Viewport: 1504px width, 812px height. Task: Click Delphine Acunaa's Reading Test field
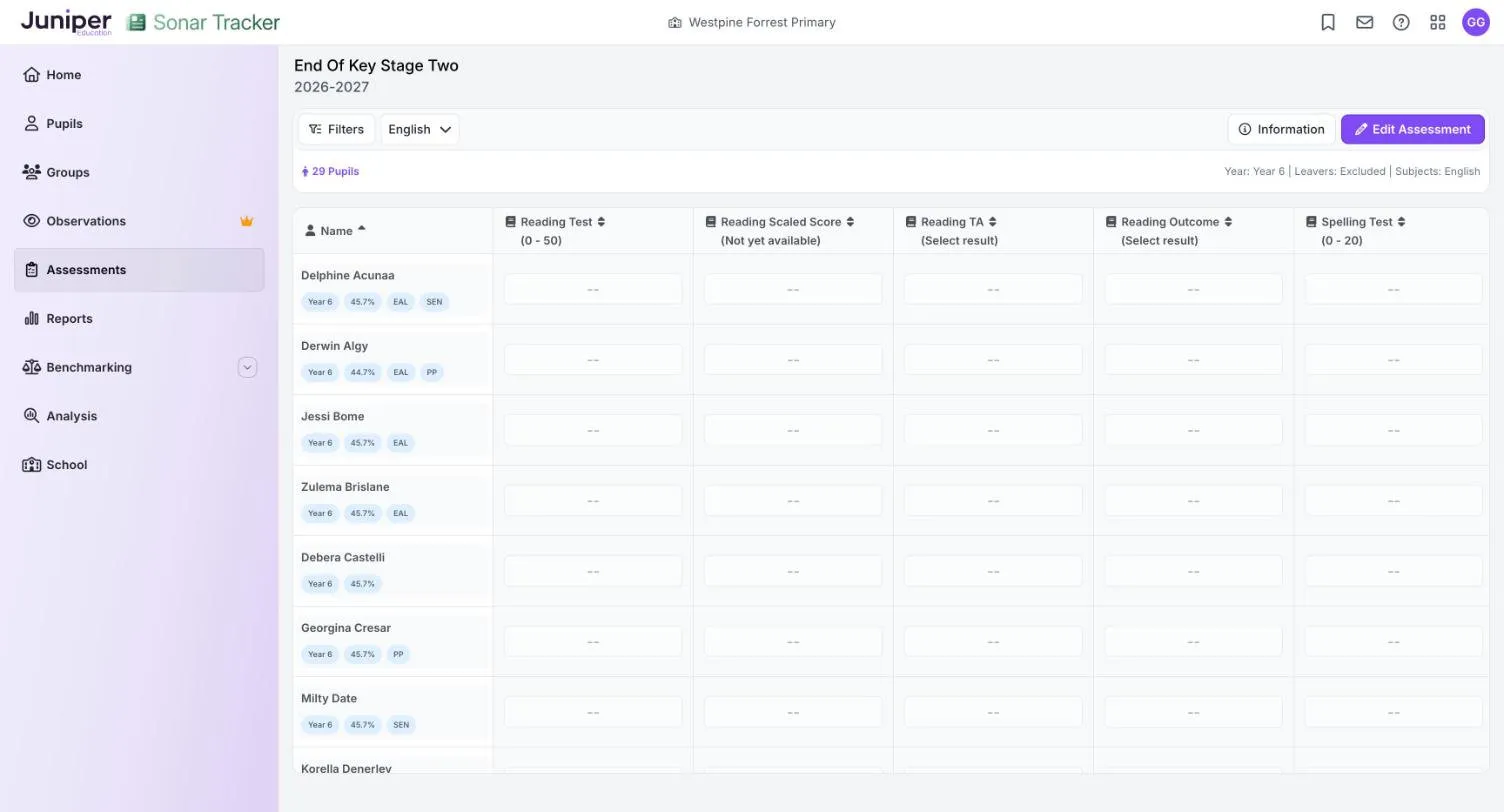[593, 289]
